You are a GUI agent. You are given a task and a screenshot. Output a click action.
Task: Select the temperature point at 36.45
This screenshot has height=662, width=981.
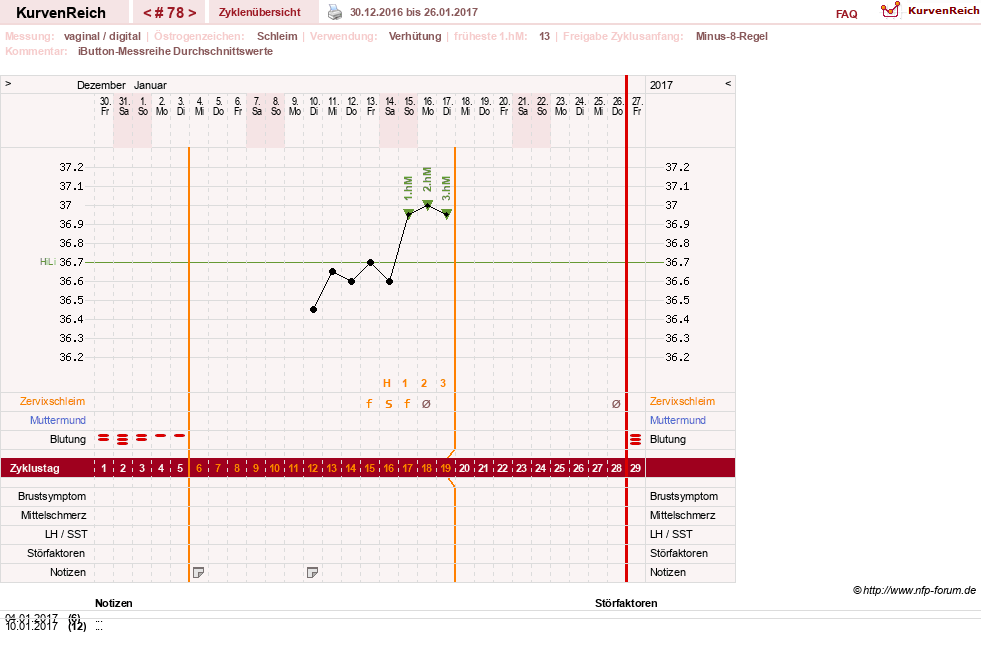pyautogui.click(x=313, y=310)
